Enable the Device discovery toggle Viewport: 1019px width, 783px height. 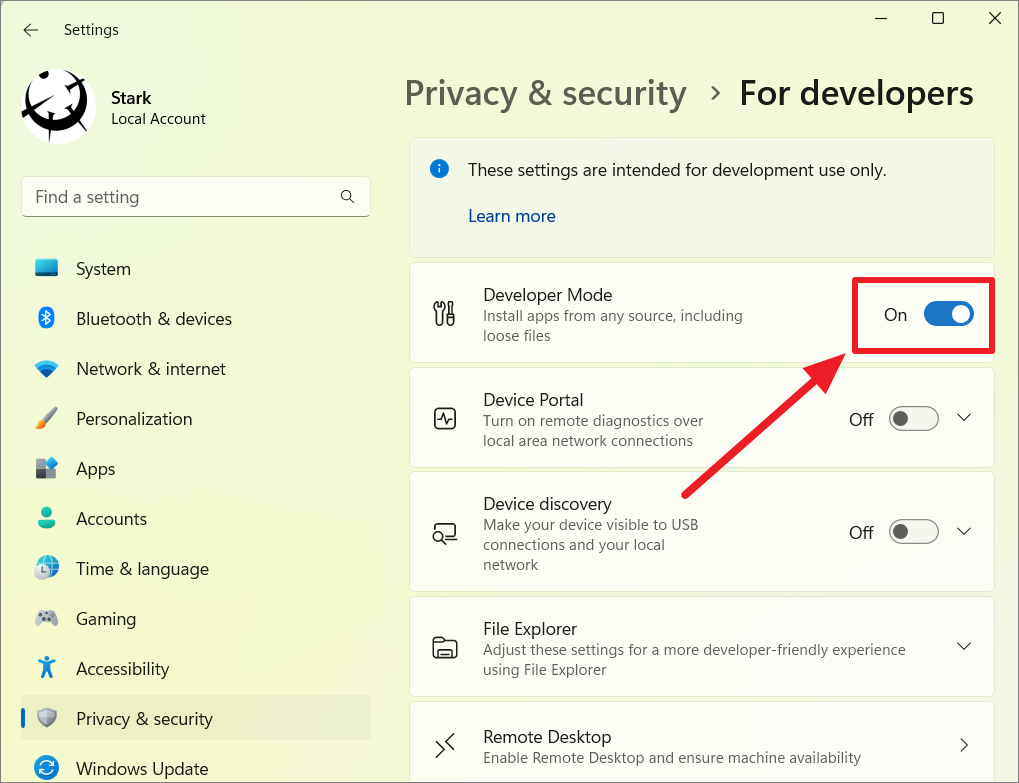(913, 532)
